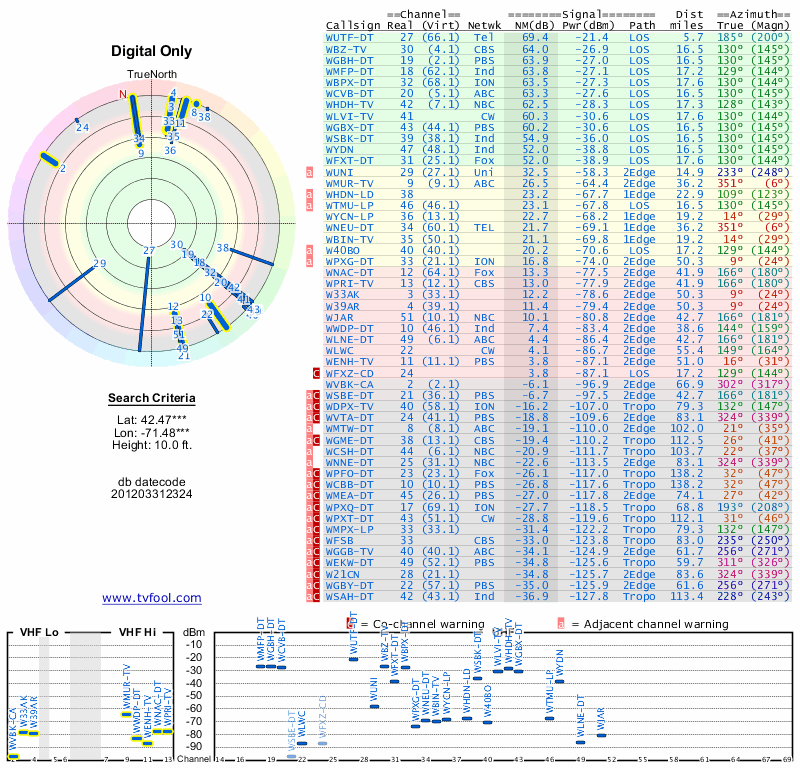Click WFXT-DT callsign in the table
The image size is (800, 768).
click(x=349, y=160)
